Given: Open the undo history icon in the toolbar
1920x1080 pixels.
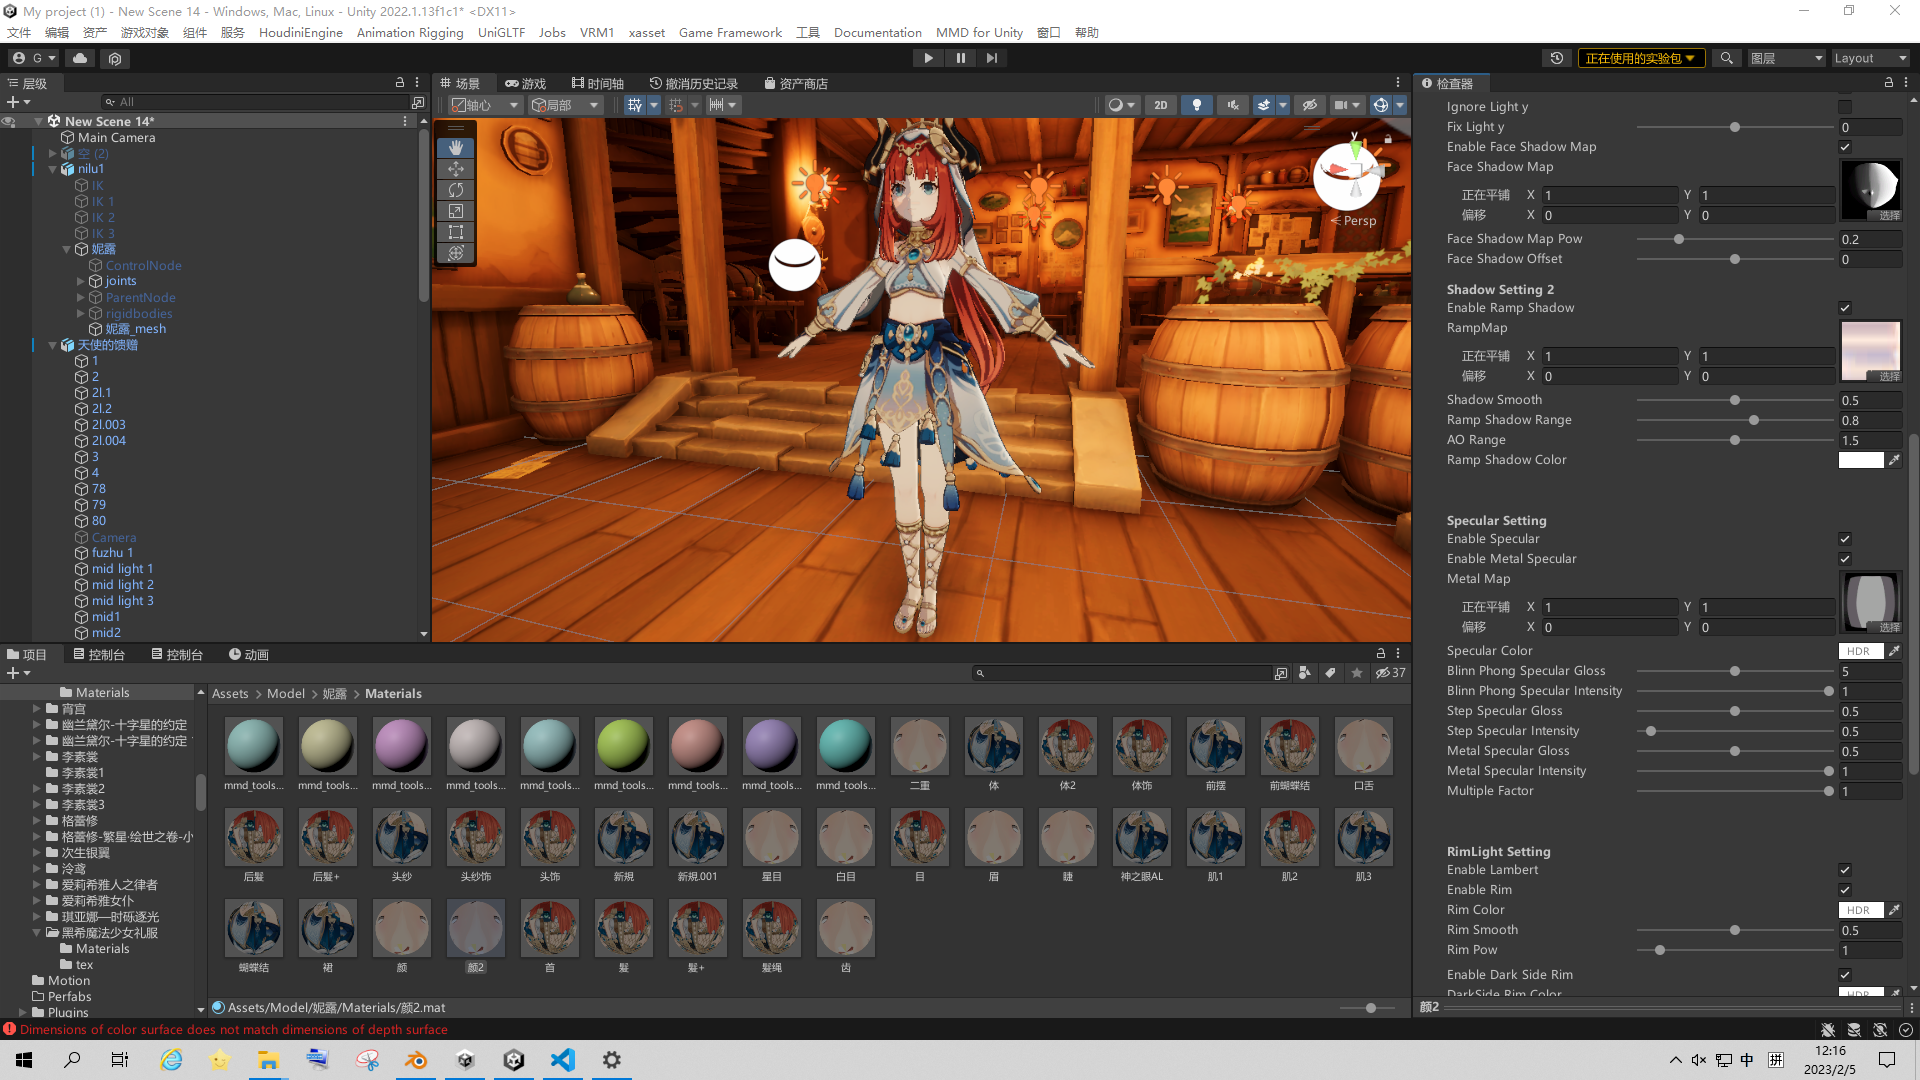Looking at the screenshot, I should pos(1556,58).
